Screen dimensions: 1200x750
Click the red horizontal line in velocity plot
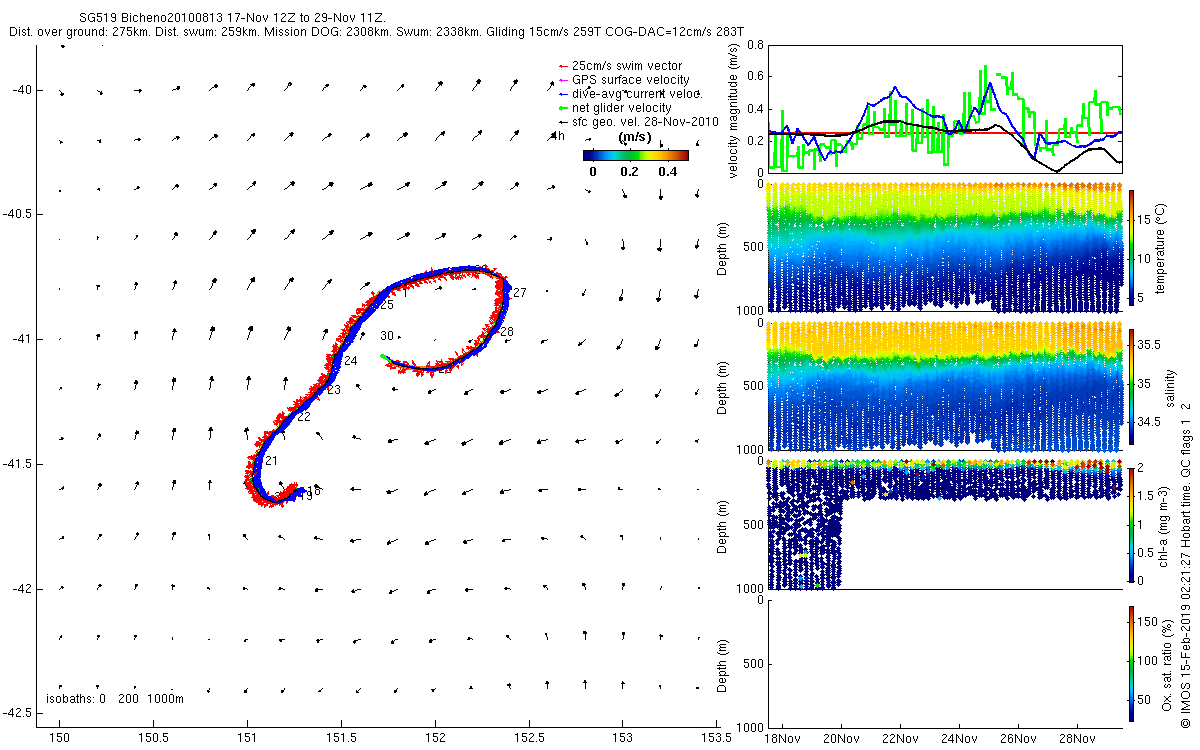click(944, 133)
